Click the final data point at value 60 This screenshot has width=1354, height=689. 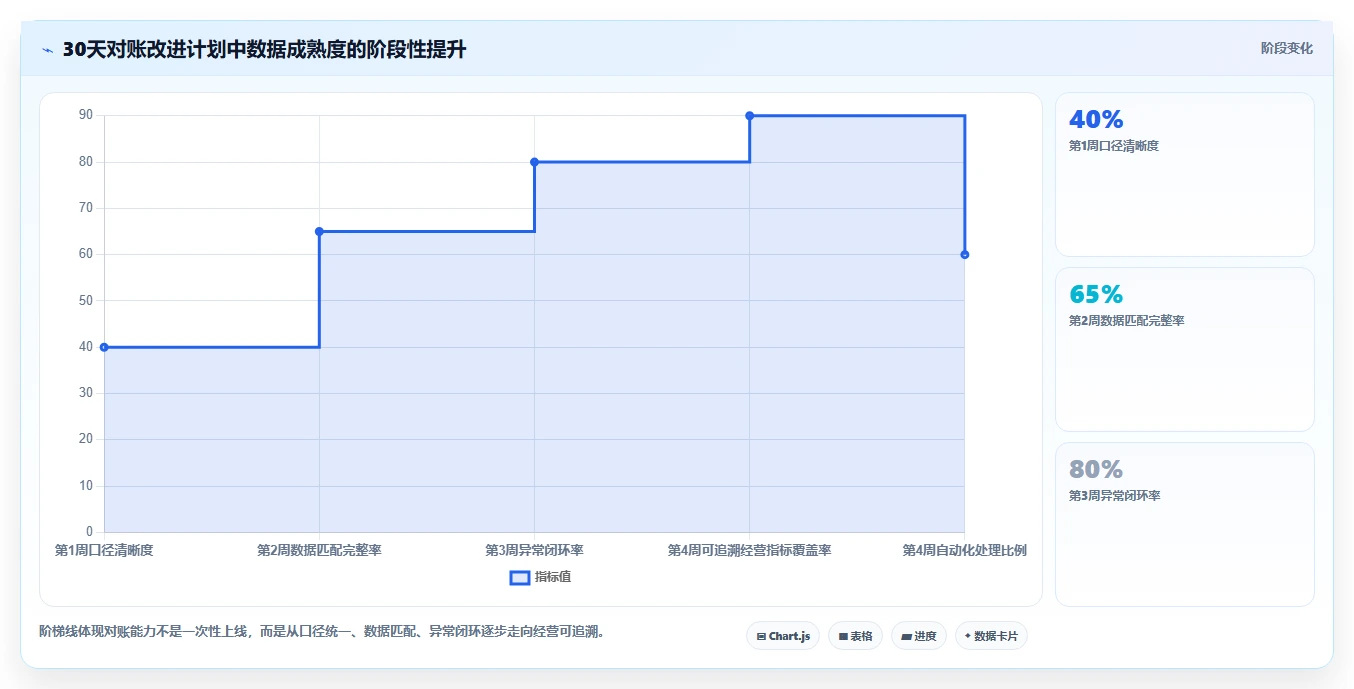point(964,254)
